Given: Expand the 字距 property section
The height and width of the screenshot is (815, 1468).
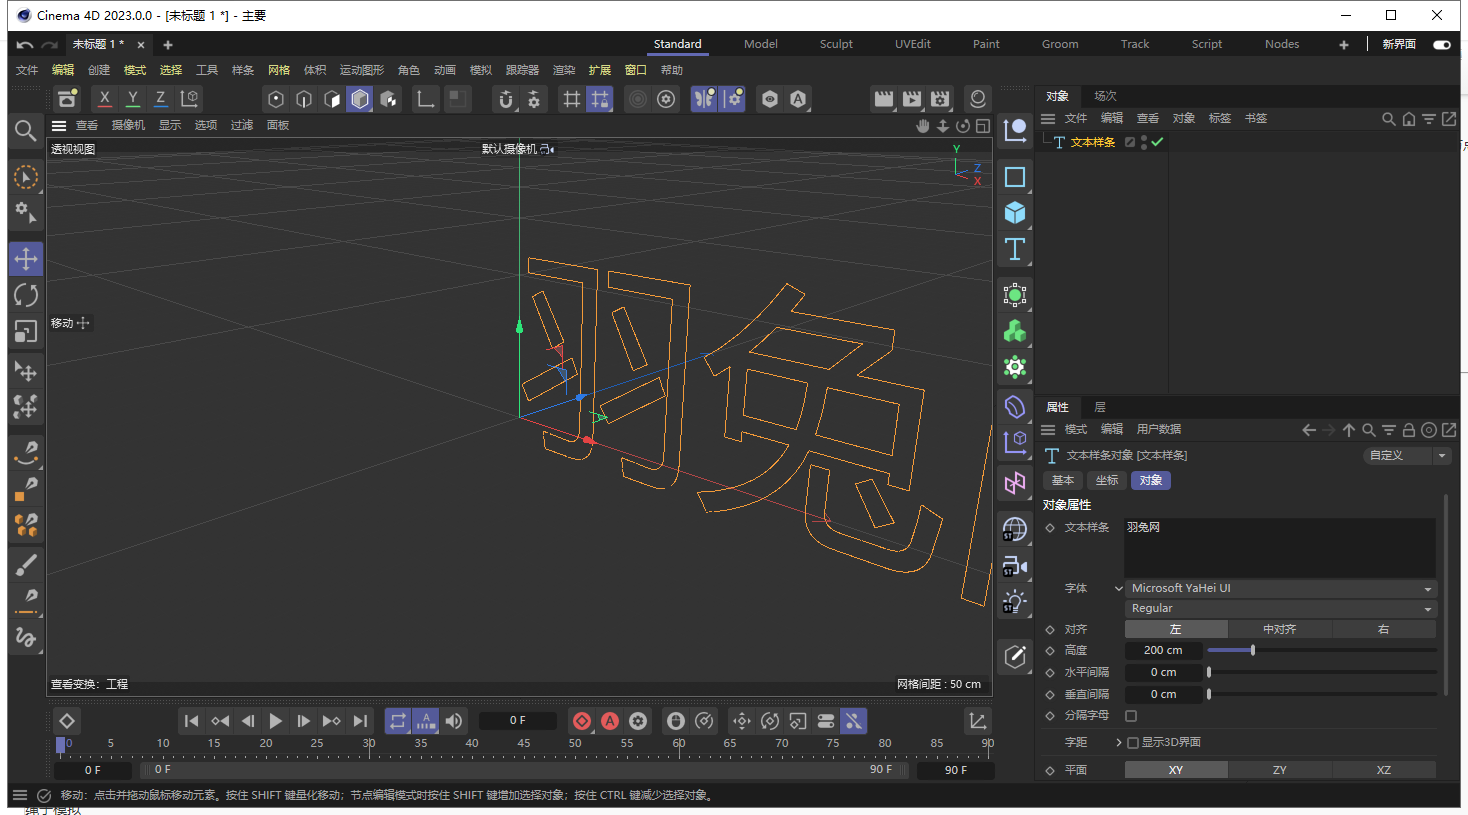Looking at the screenshot, I should 1118,742.
